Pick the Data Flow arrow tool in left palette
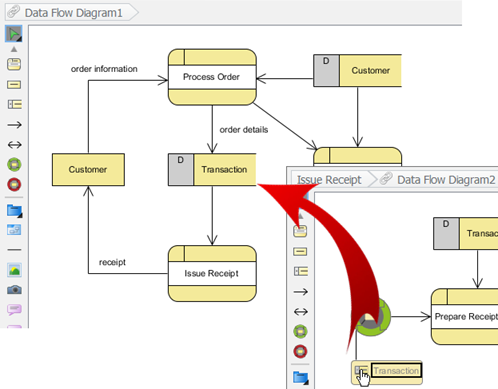 pos(14,125)
